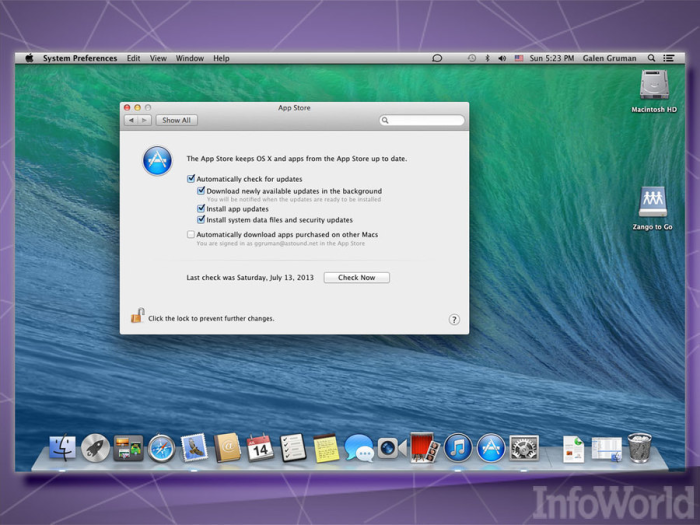Launch Launchpad rocket icon in Dock
This screenshot has height=525, width=700.
point(95,448)
